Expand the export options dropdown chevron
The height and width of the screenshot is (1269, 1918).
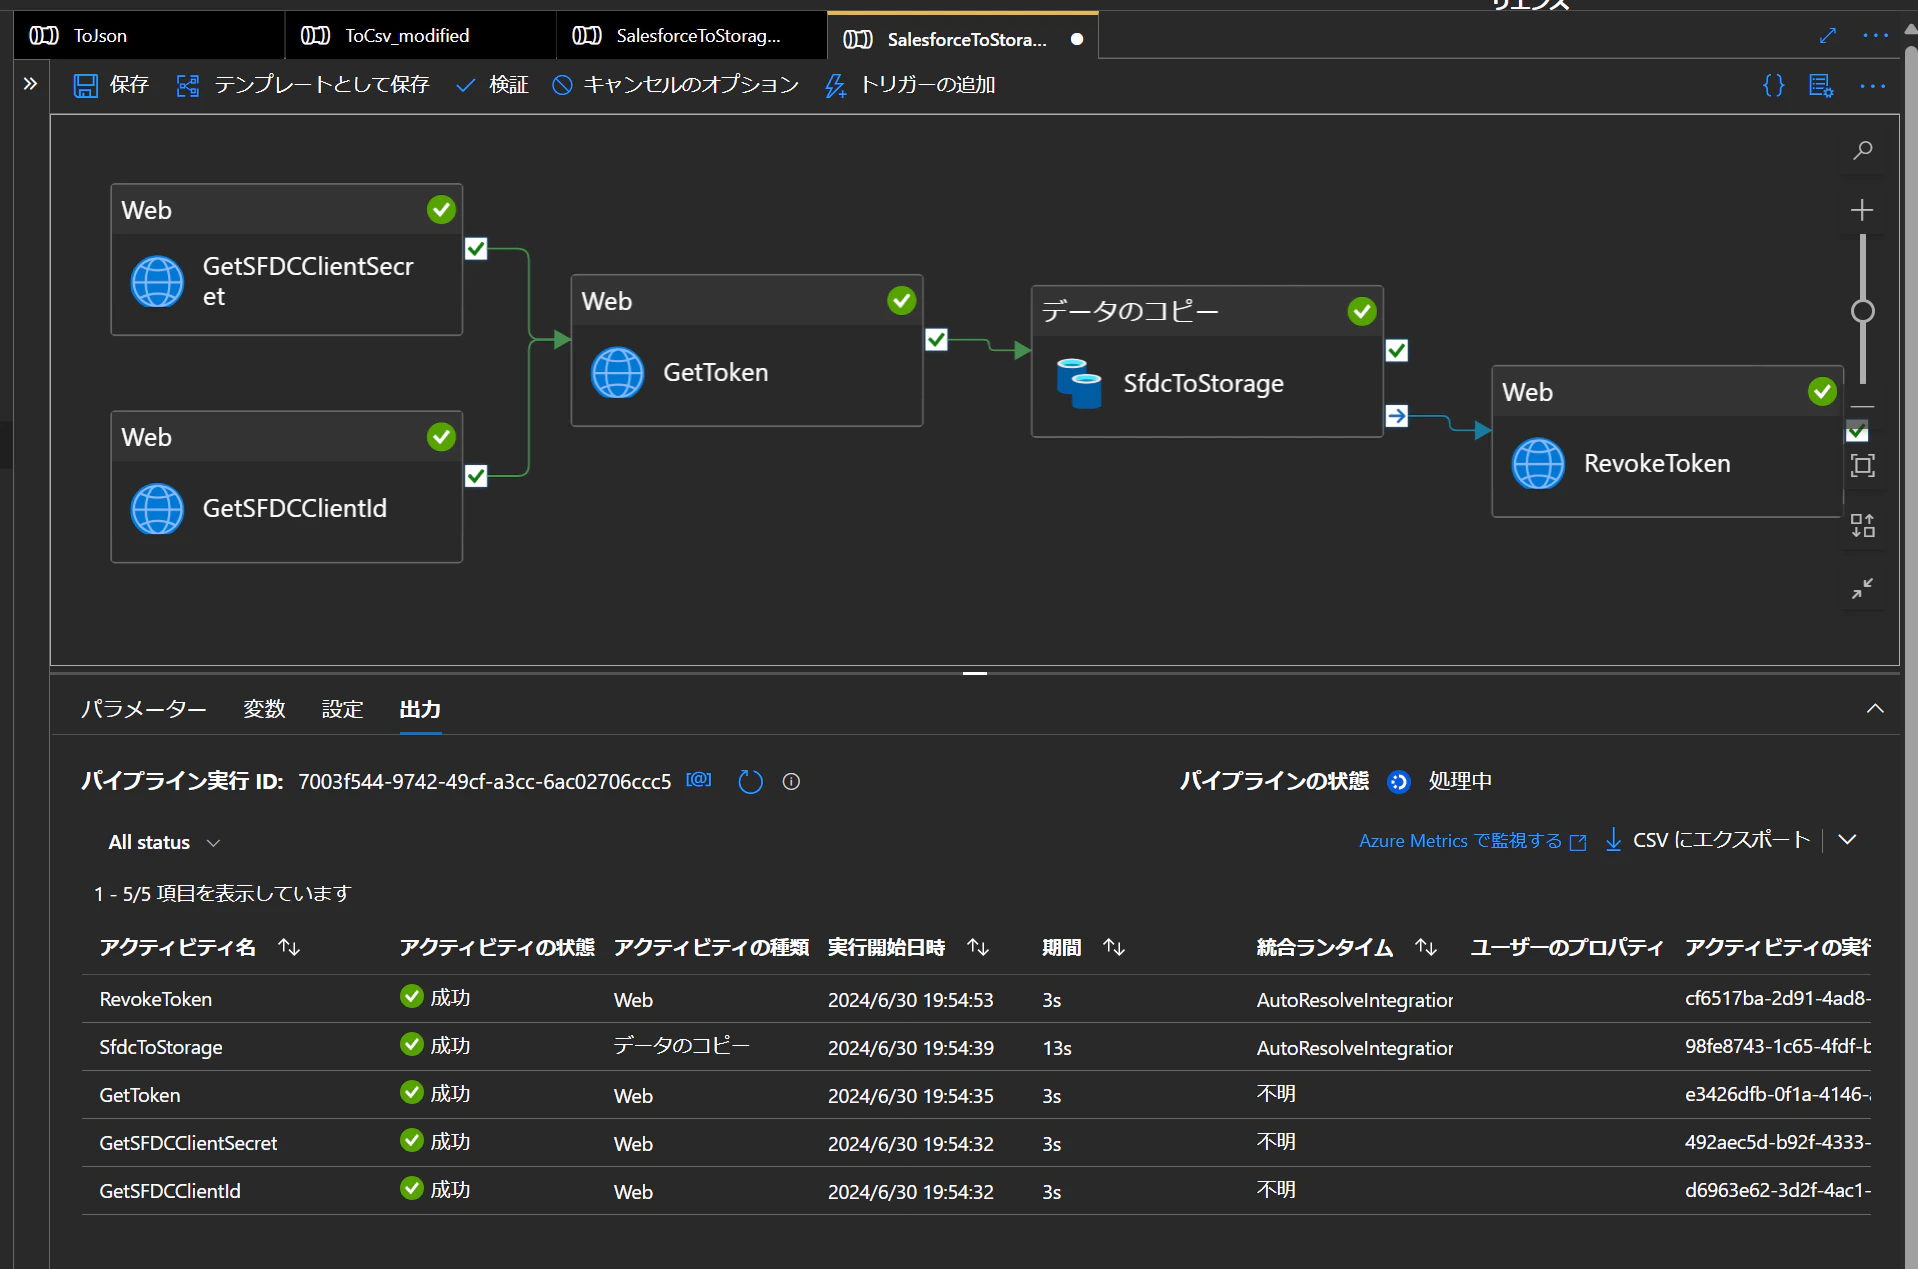[1847, 840]
